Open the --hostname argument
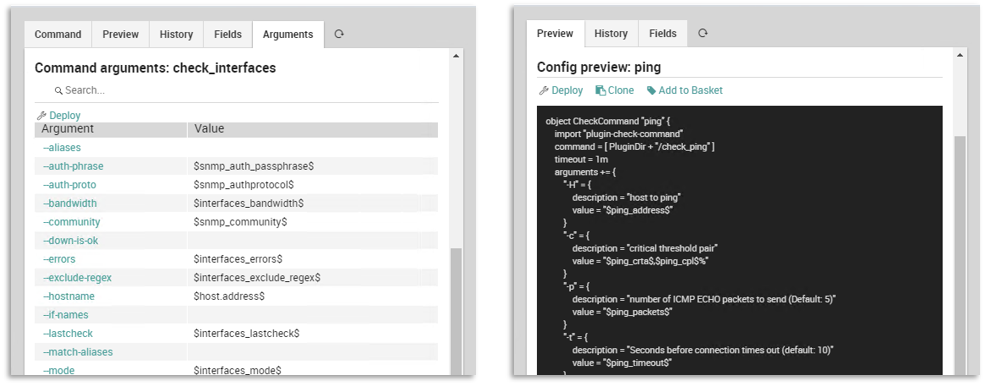 tap(68, 296)
